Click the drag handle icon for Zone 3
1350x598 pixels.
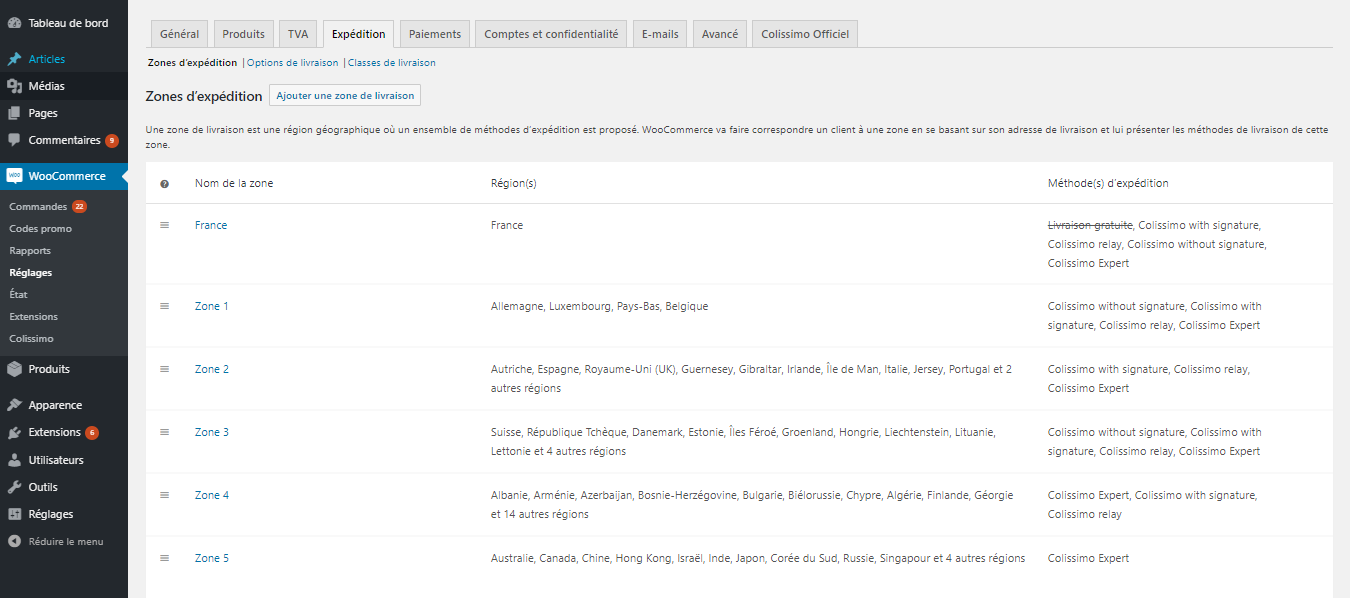click(x=165, y=432)
